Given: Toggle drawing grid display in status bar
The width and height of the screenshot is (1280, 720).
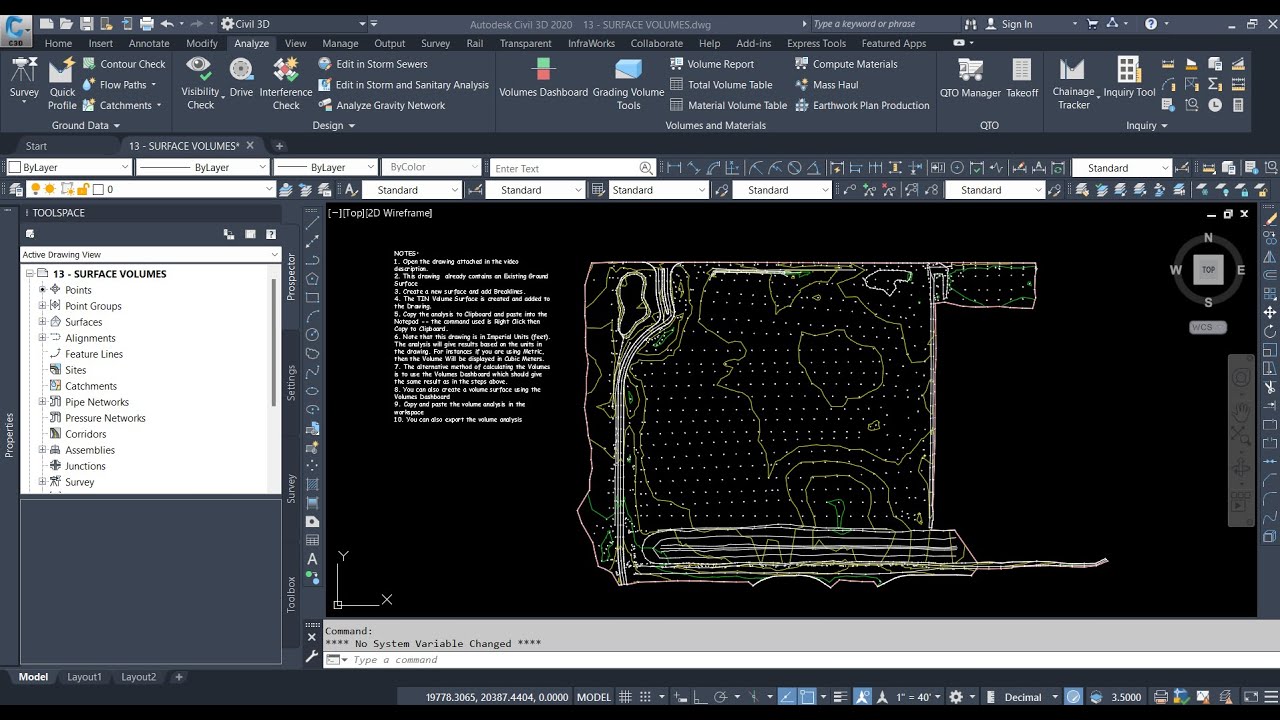Looking at the screenshot, I should (x=625, y=697).
